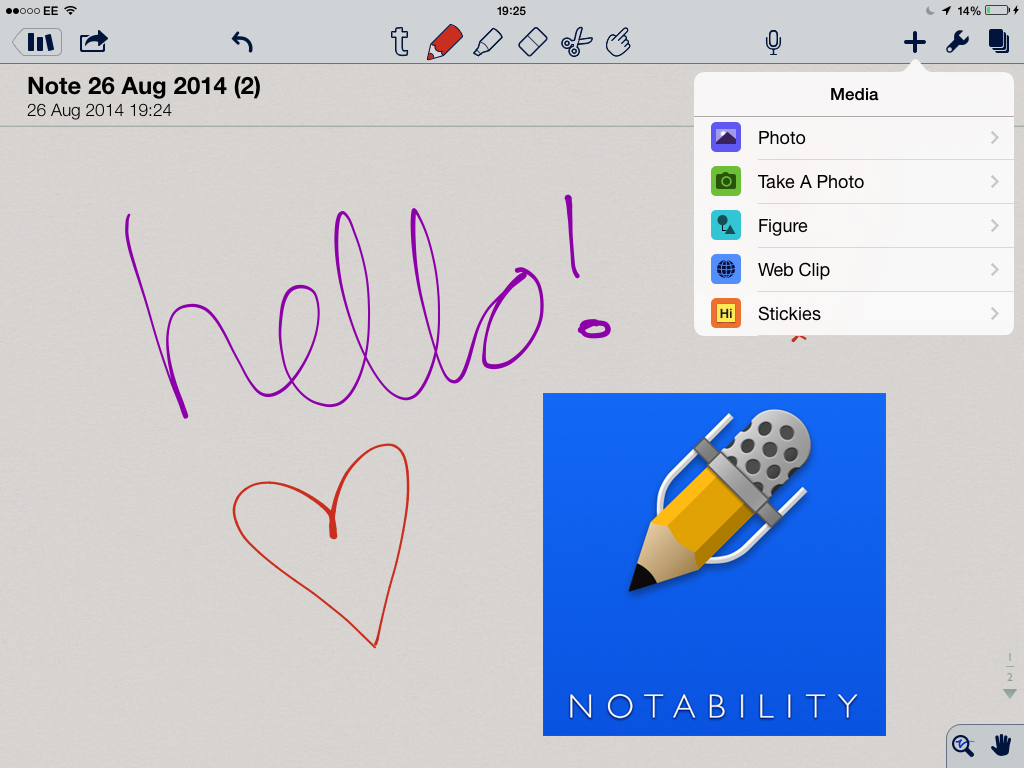Tap the Wi-Fi status icon
Screen dimensions: 1024x768
coord(71,10)
